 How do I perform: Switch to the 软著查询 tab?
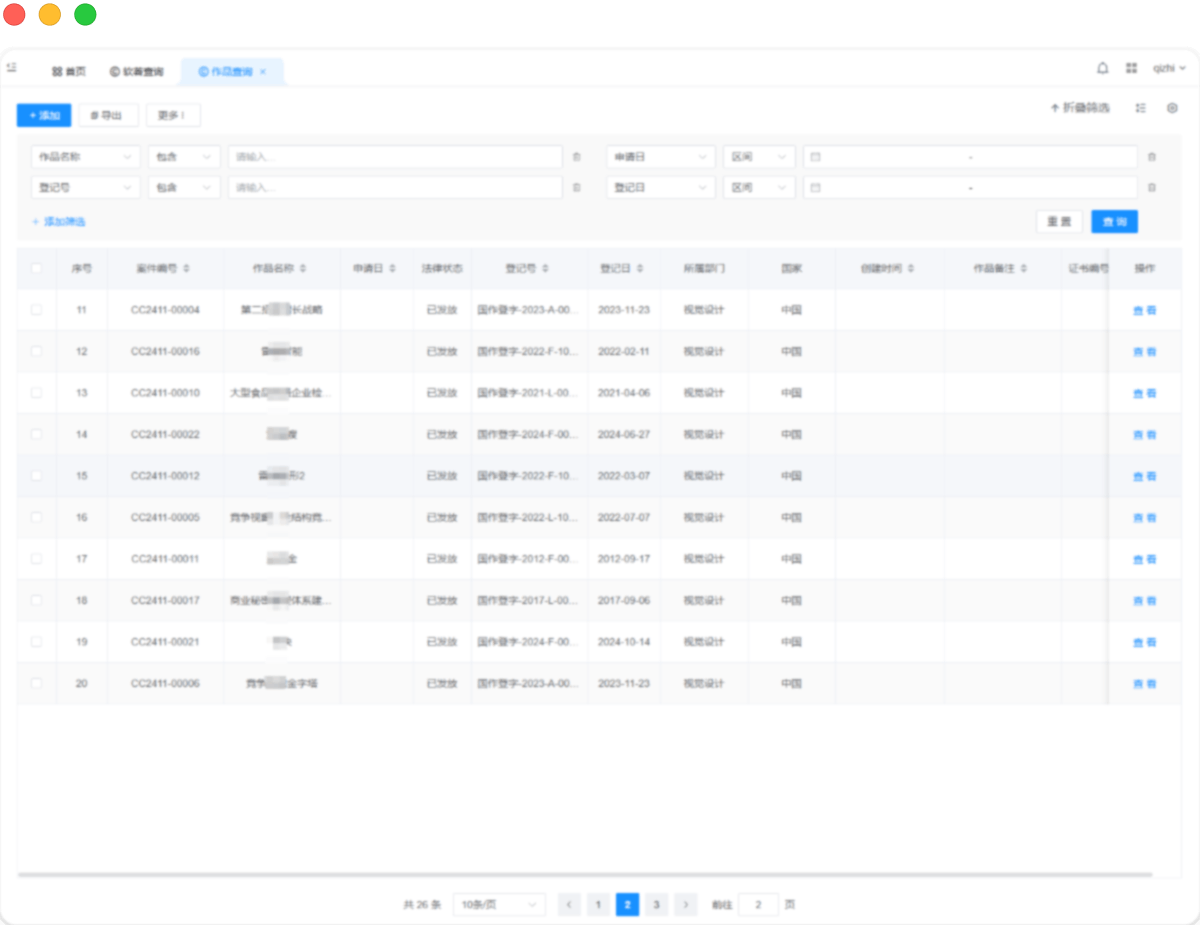pos(137,72)
